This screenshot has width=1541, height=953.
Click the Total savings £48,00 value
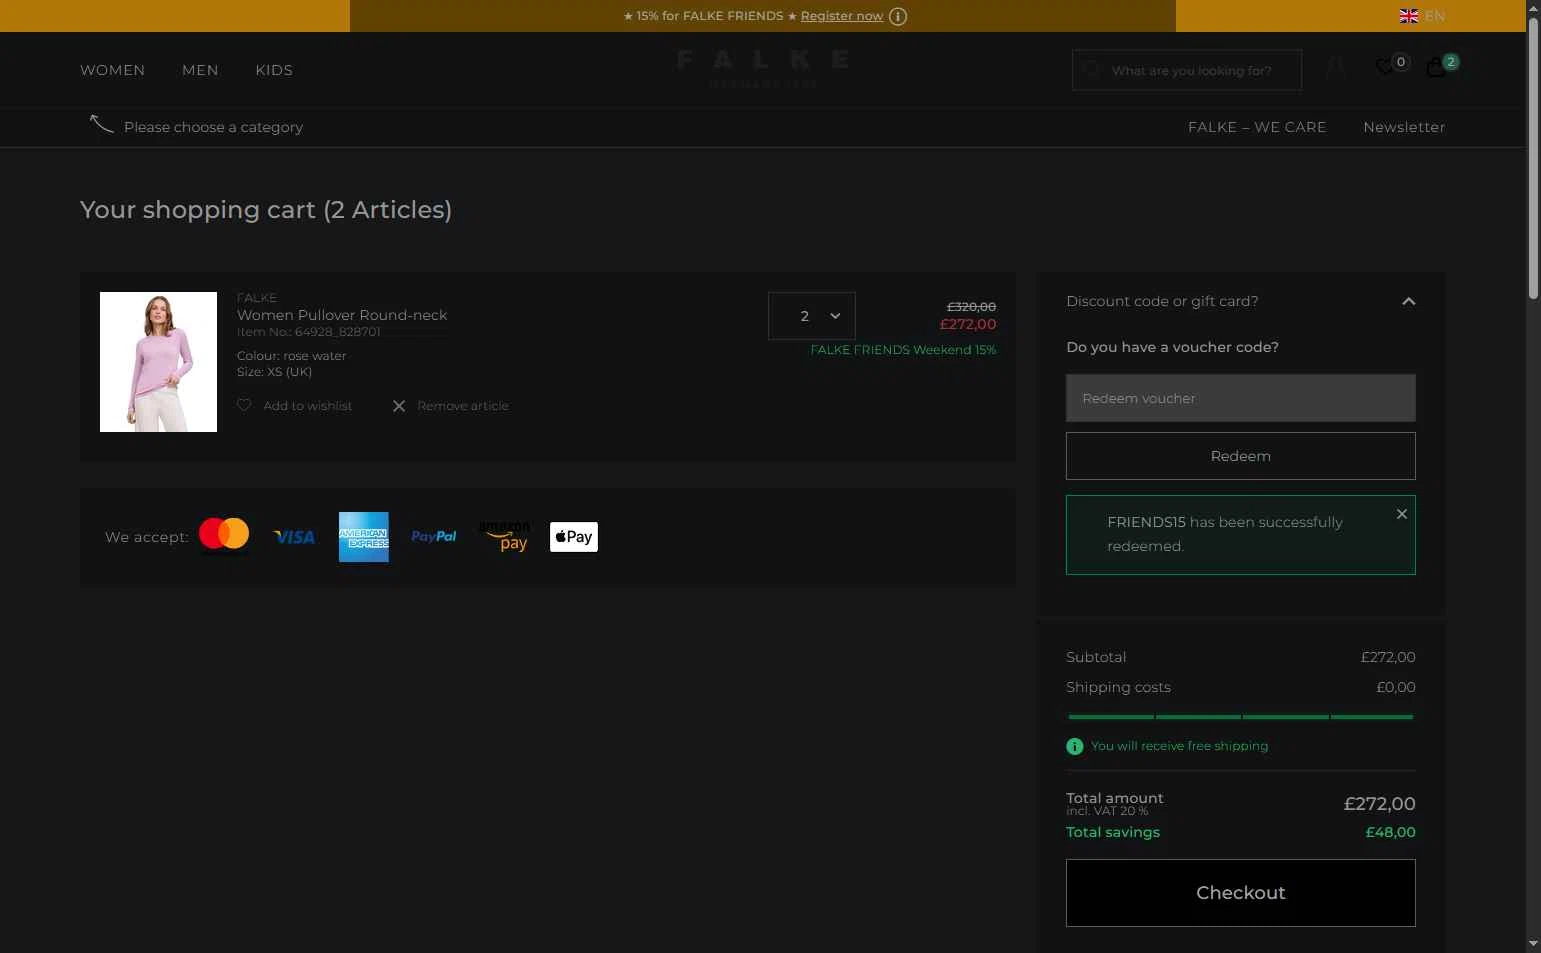pos(1391,832)
